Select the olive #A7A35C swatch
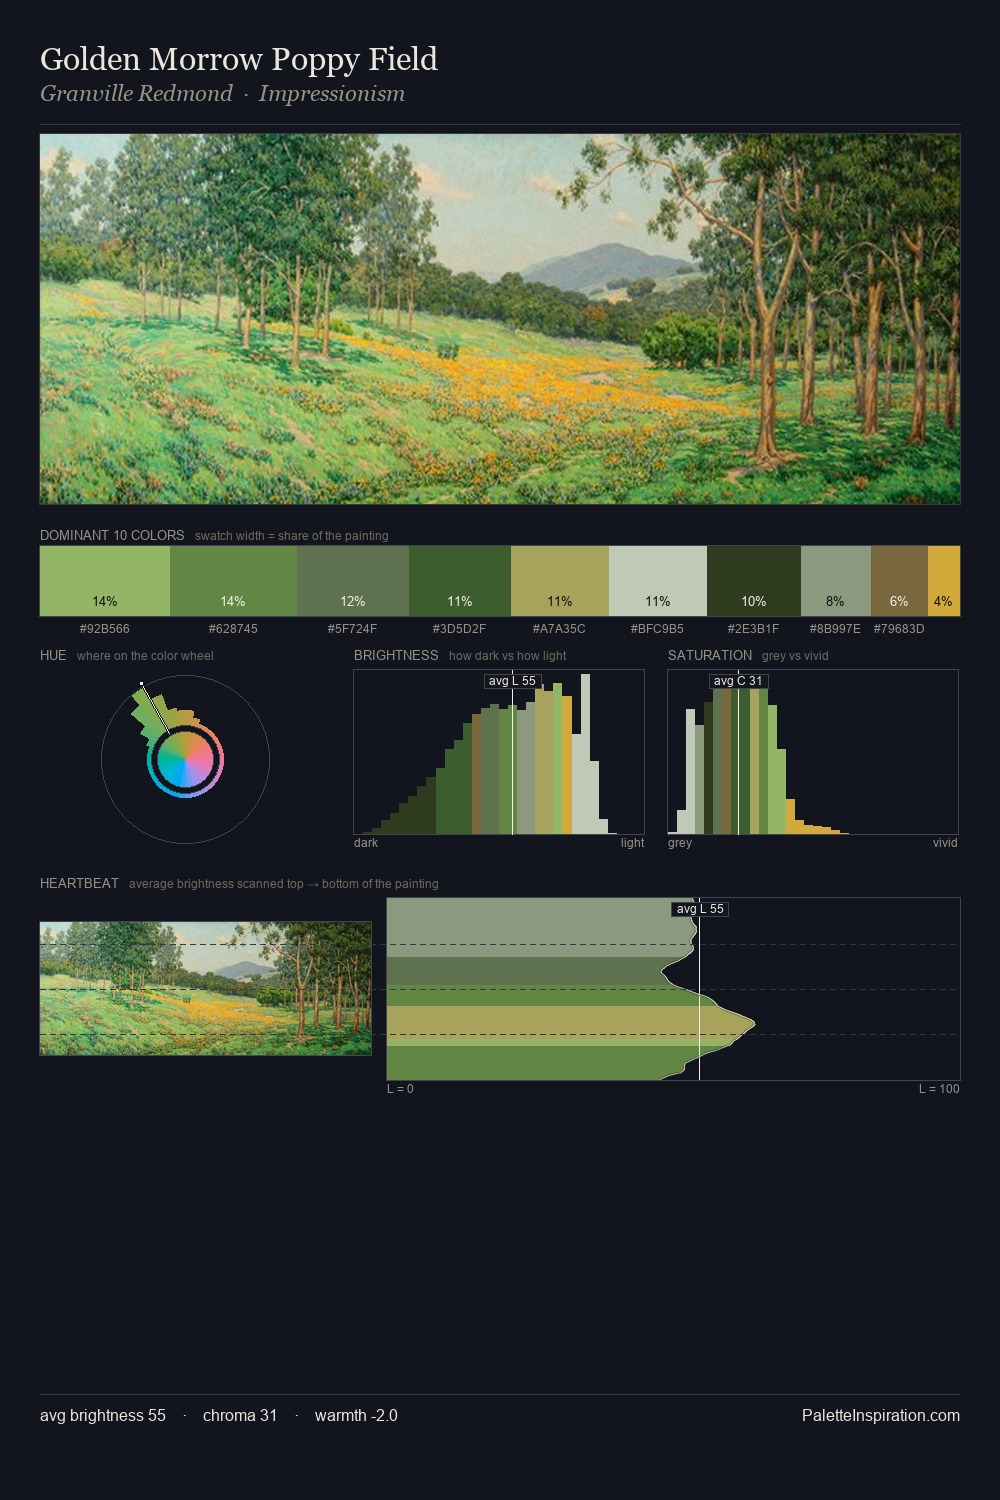 tap(560, 581)
